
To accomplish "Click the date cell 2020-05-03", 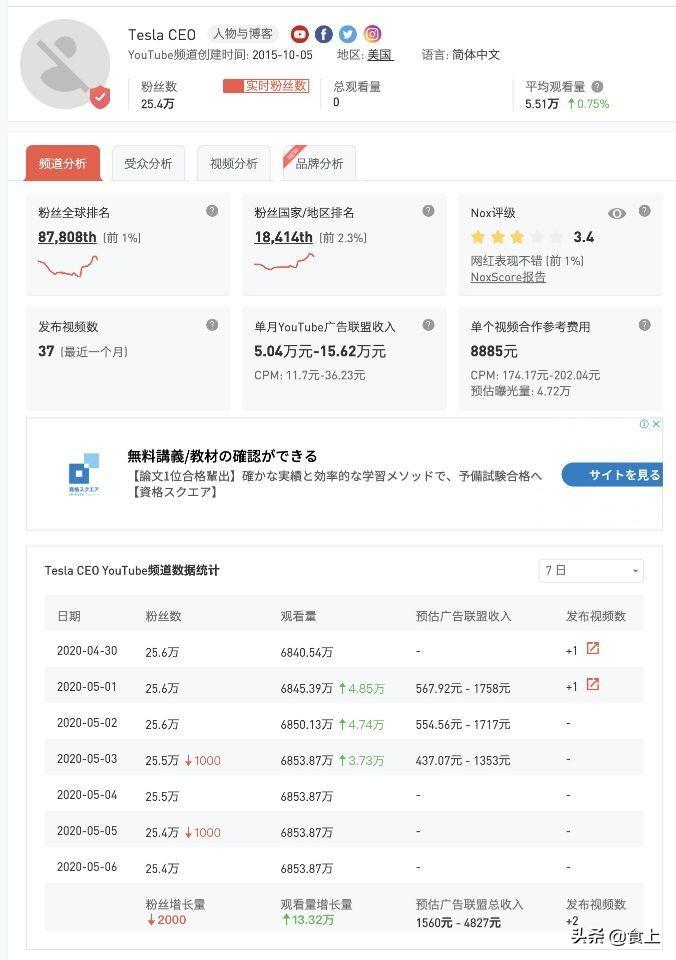I will pos(87,759).
